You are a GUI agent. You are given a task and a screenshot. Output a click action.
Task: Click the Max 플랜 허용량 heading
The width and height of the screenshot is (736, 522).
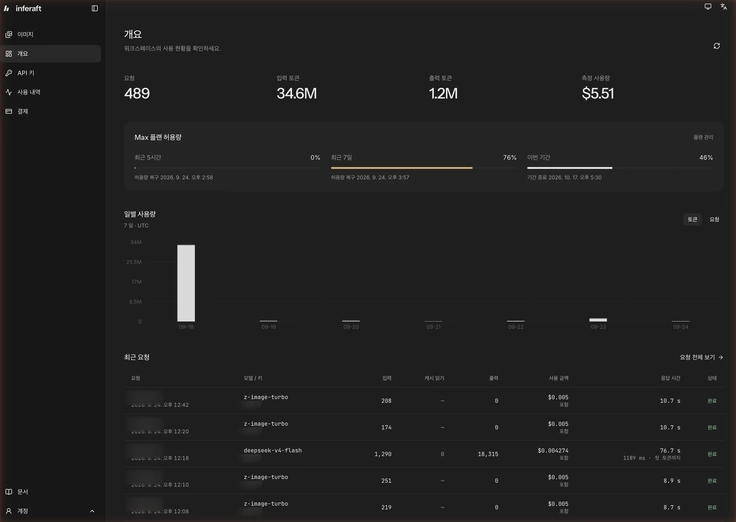click(x=158, y=137)
